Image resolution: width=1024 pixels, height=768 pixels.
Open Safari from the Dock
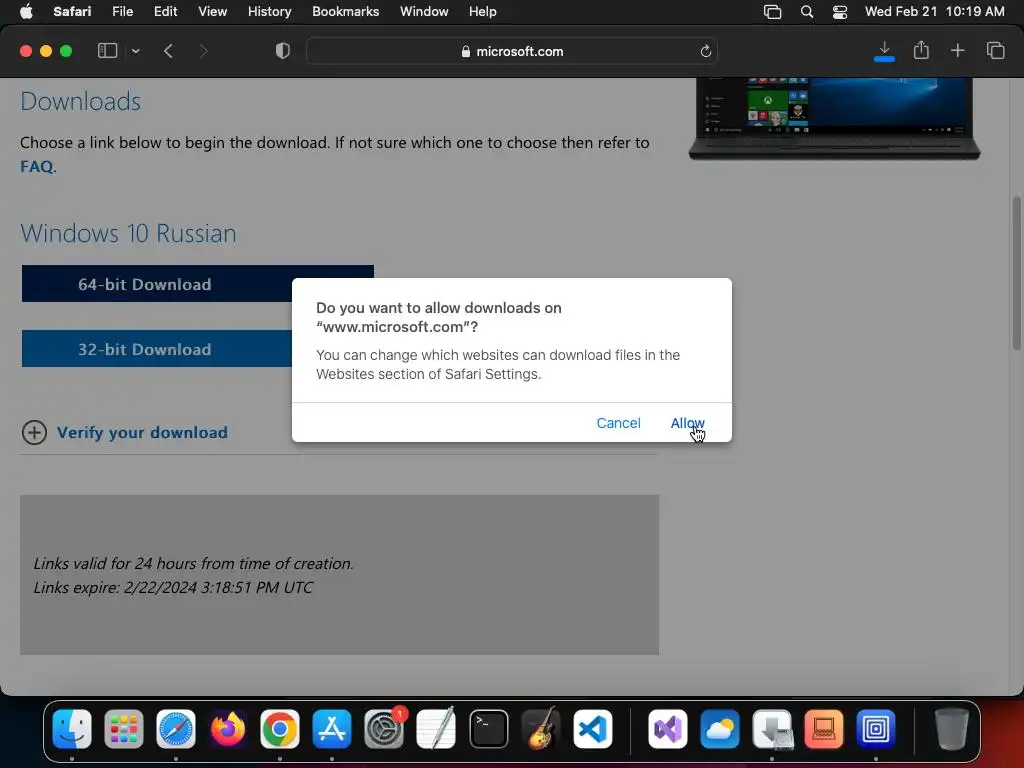coord(176,729)
